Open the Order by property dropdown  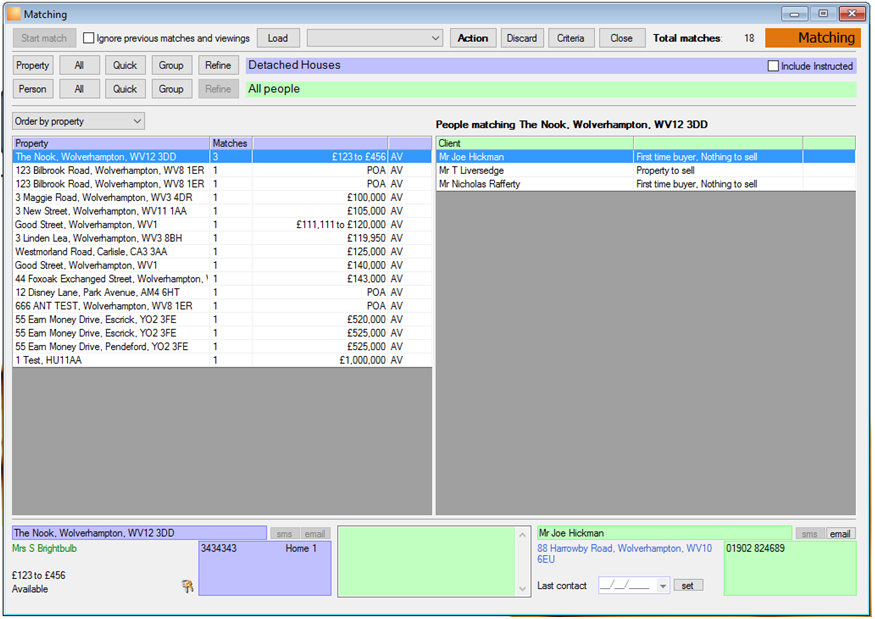coord(79,121)
